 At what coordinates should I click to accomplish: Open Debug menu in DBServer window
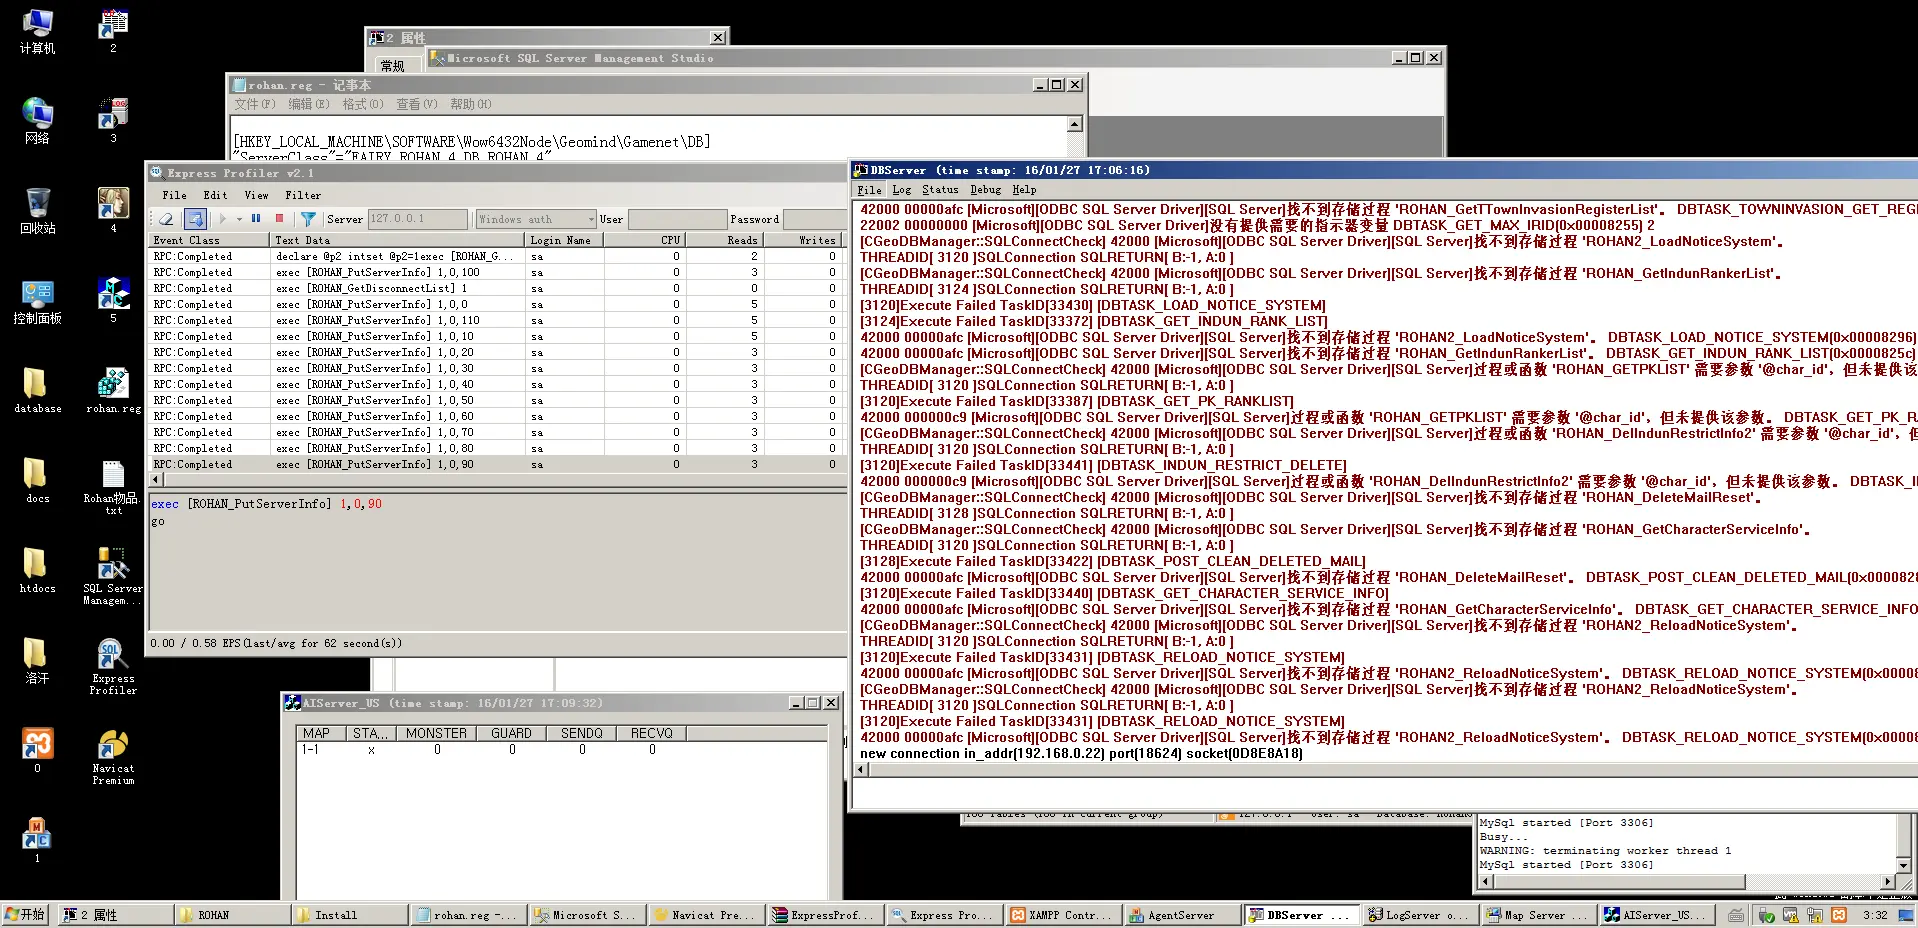pos(985,190)
